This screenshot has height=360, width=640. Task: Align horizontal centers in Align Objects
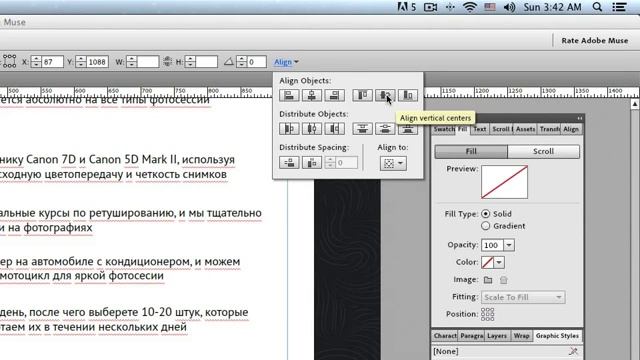(x=312, y=95)
